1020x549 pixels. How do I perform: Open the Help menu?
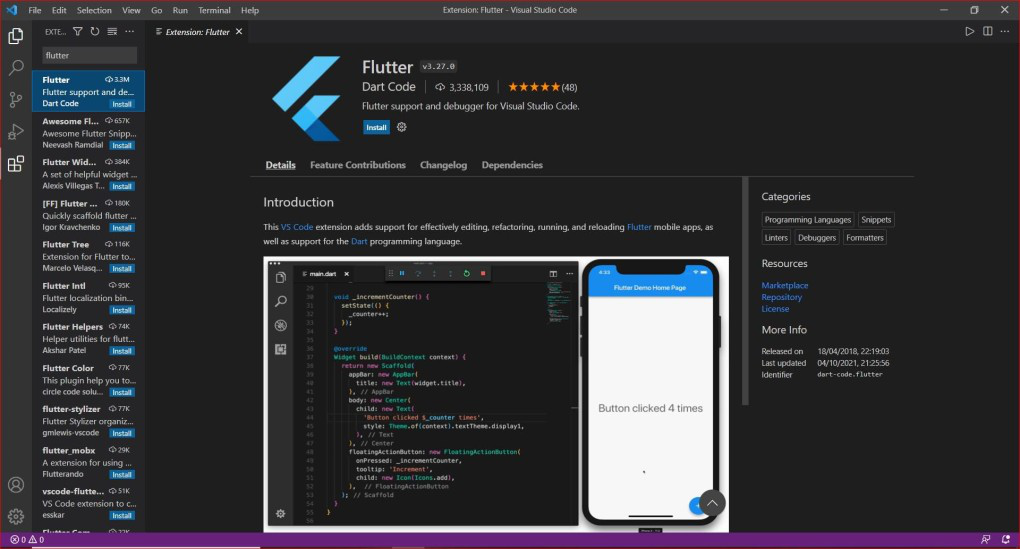[250, 10]
